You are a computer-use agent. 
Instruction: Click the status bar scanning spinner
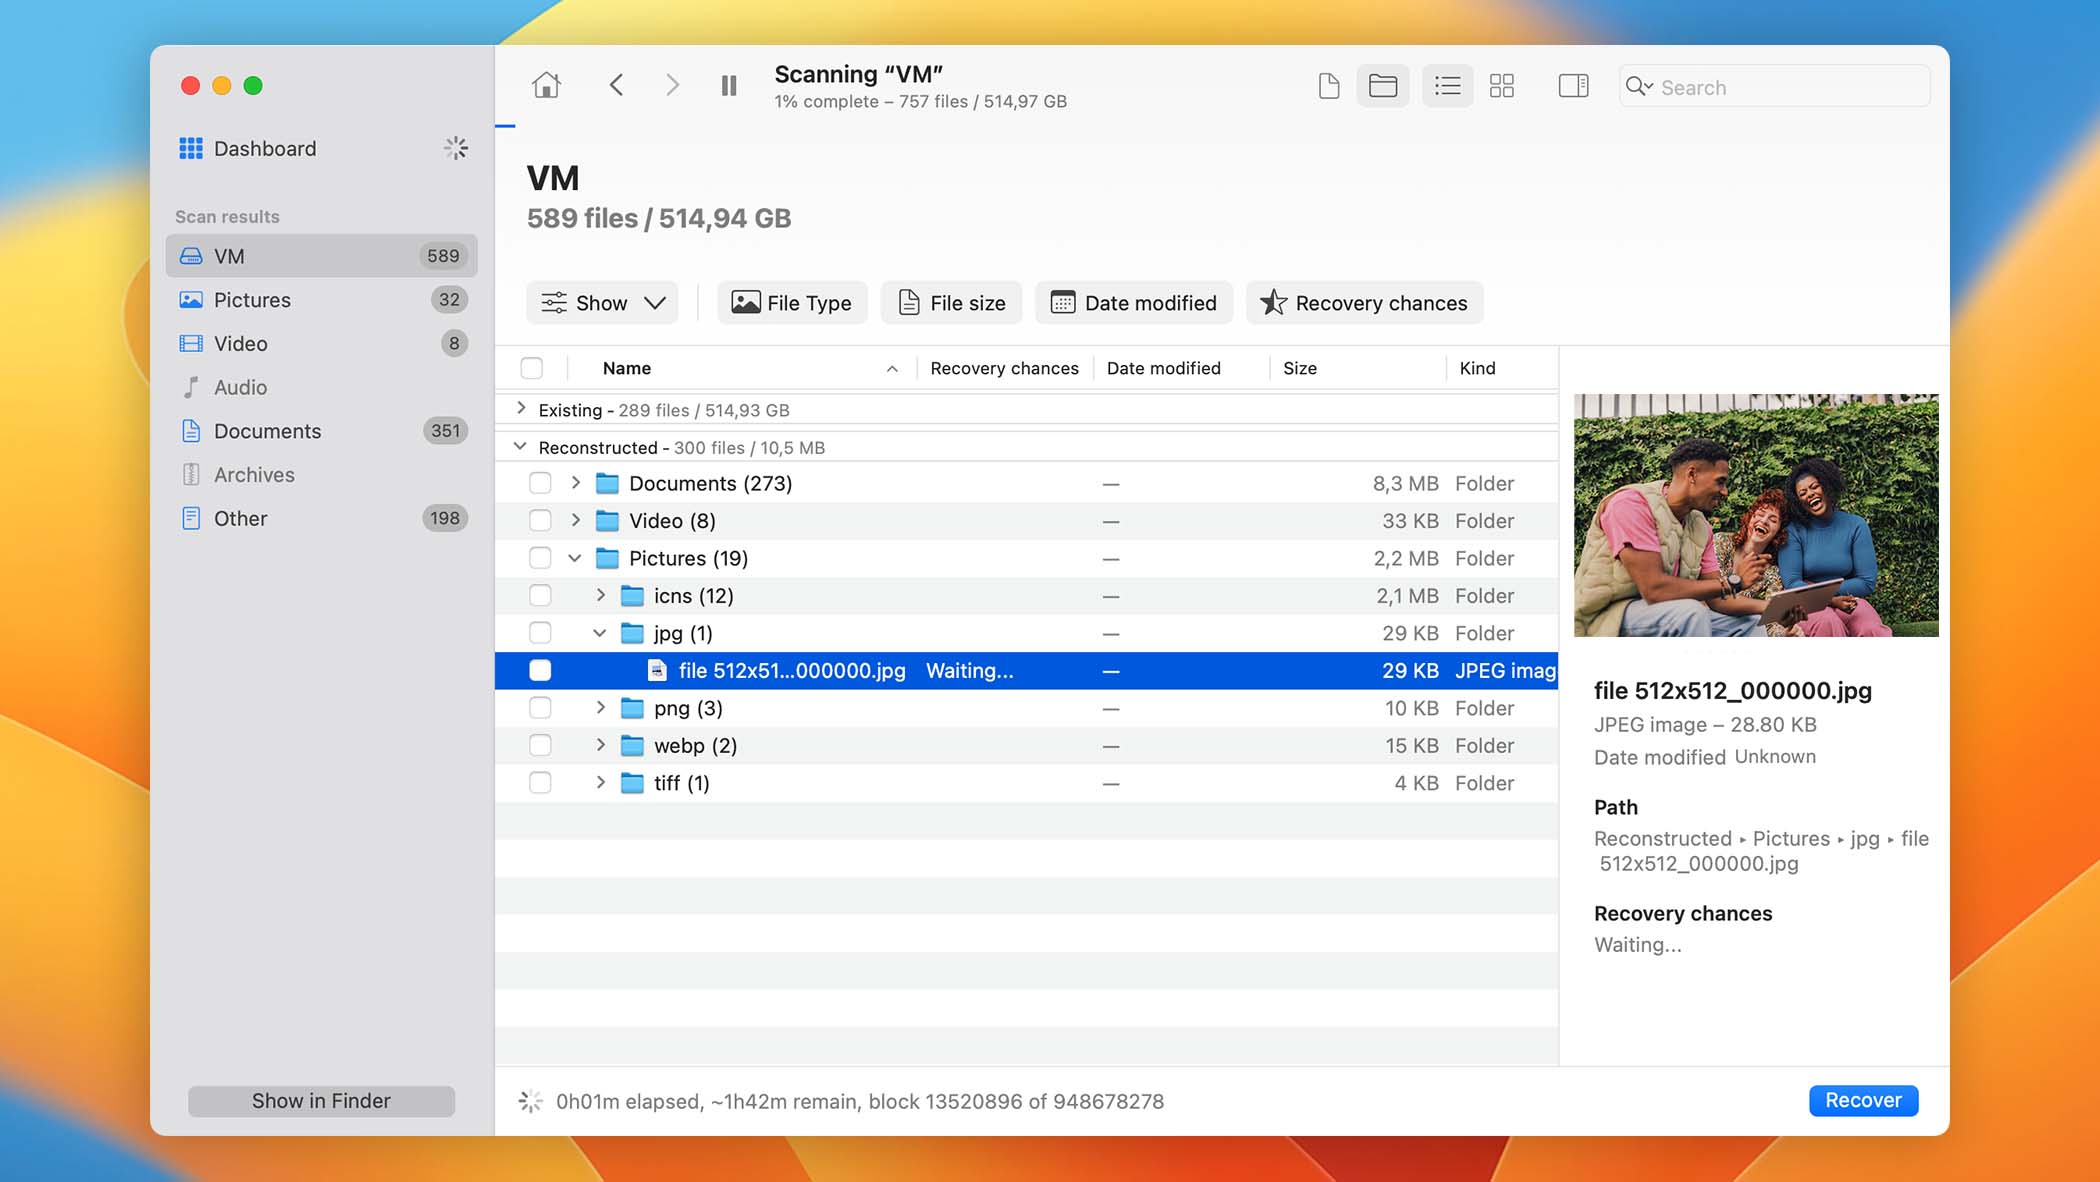(531, 1101)
